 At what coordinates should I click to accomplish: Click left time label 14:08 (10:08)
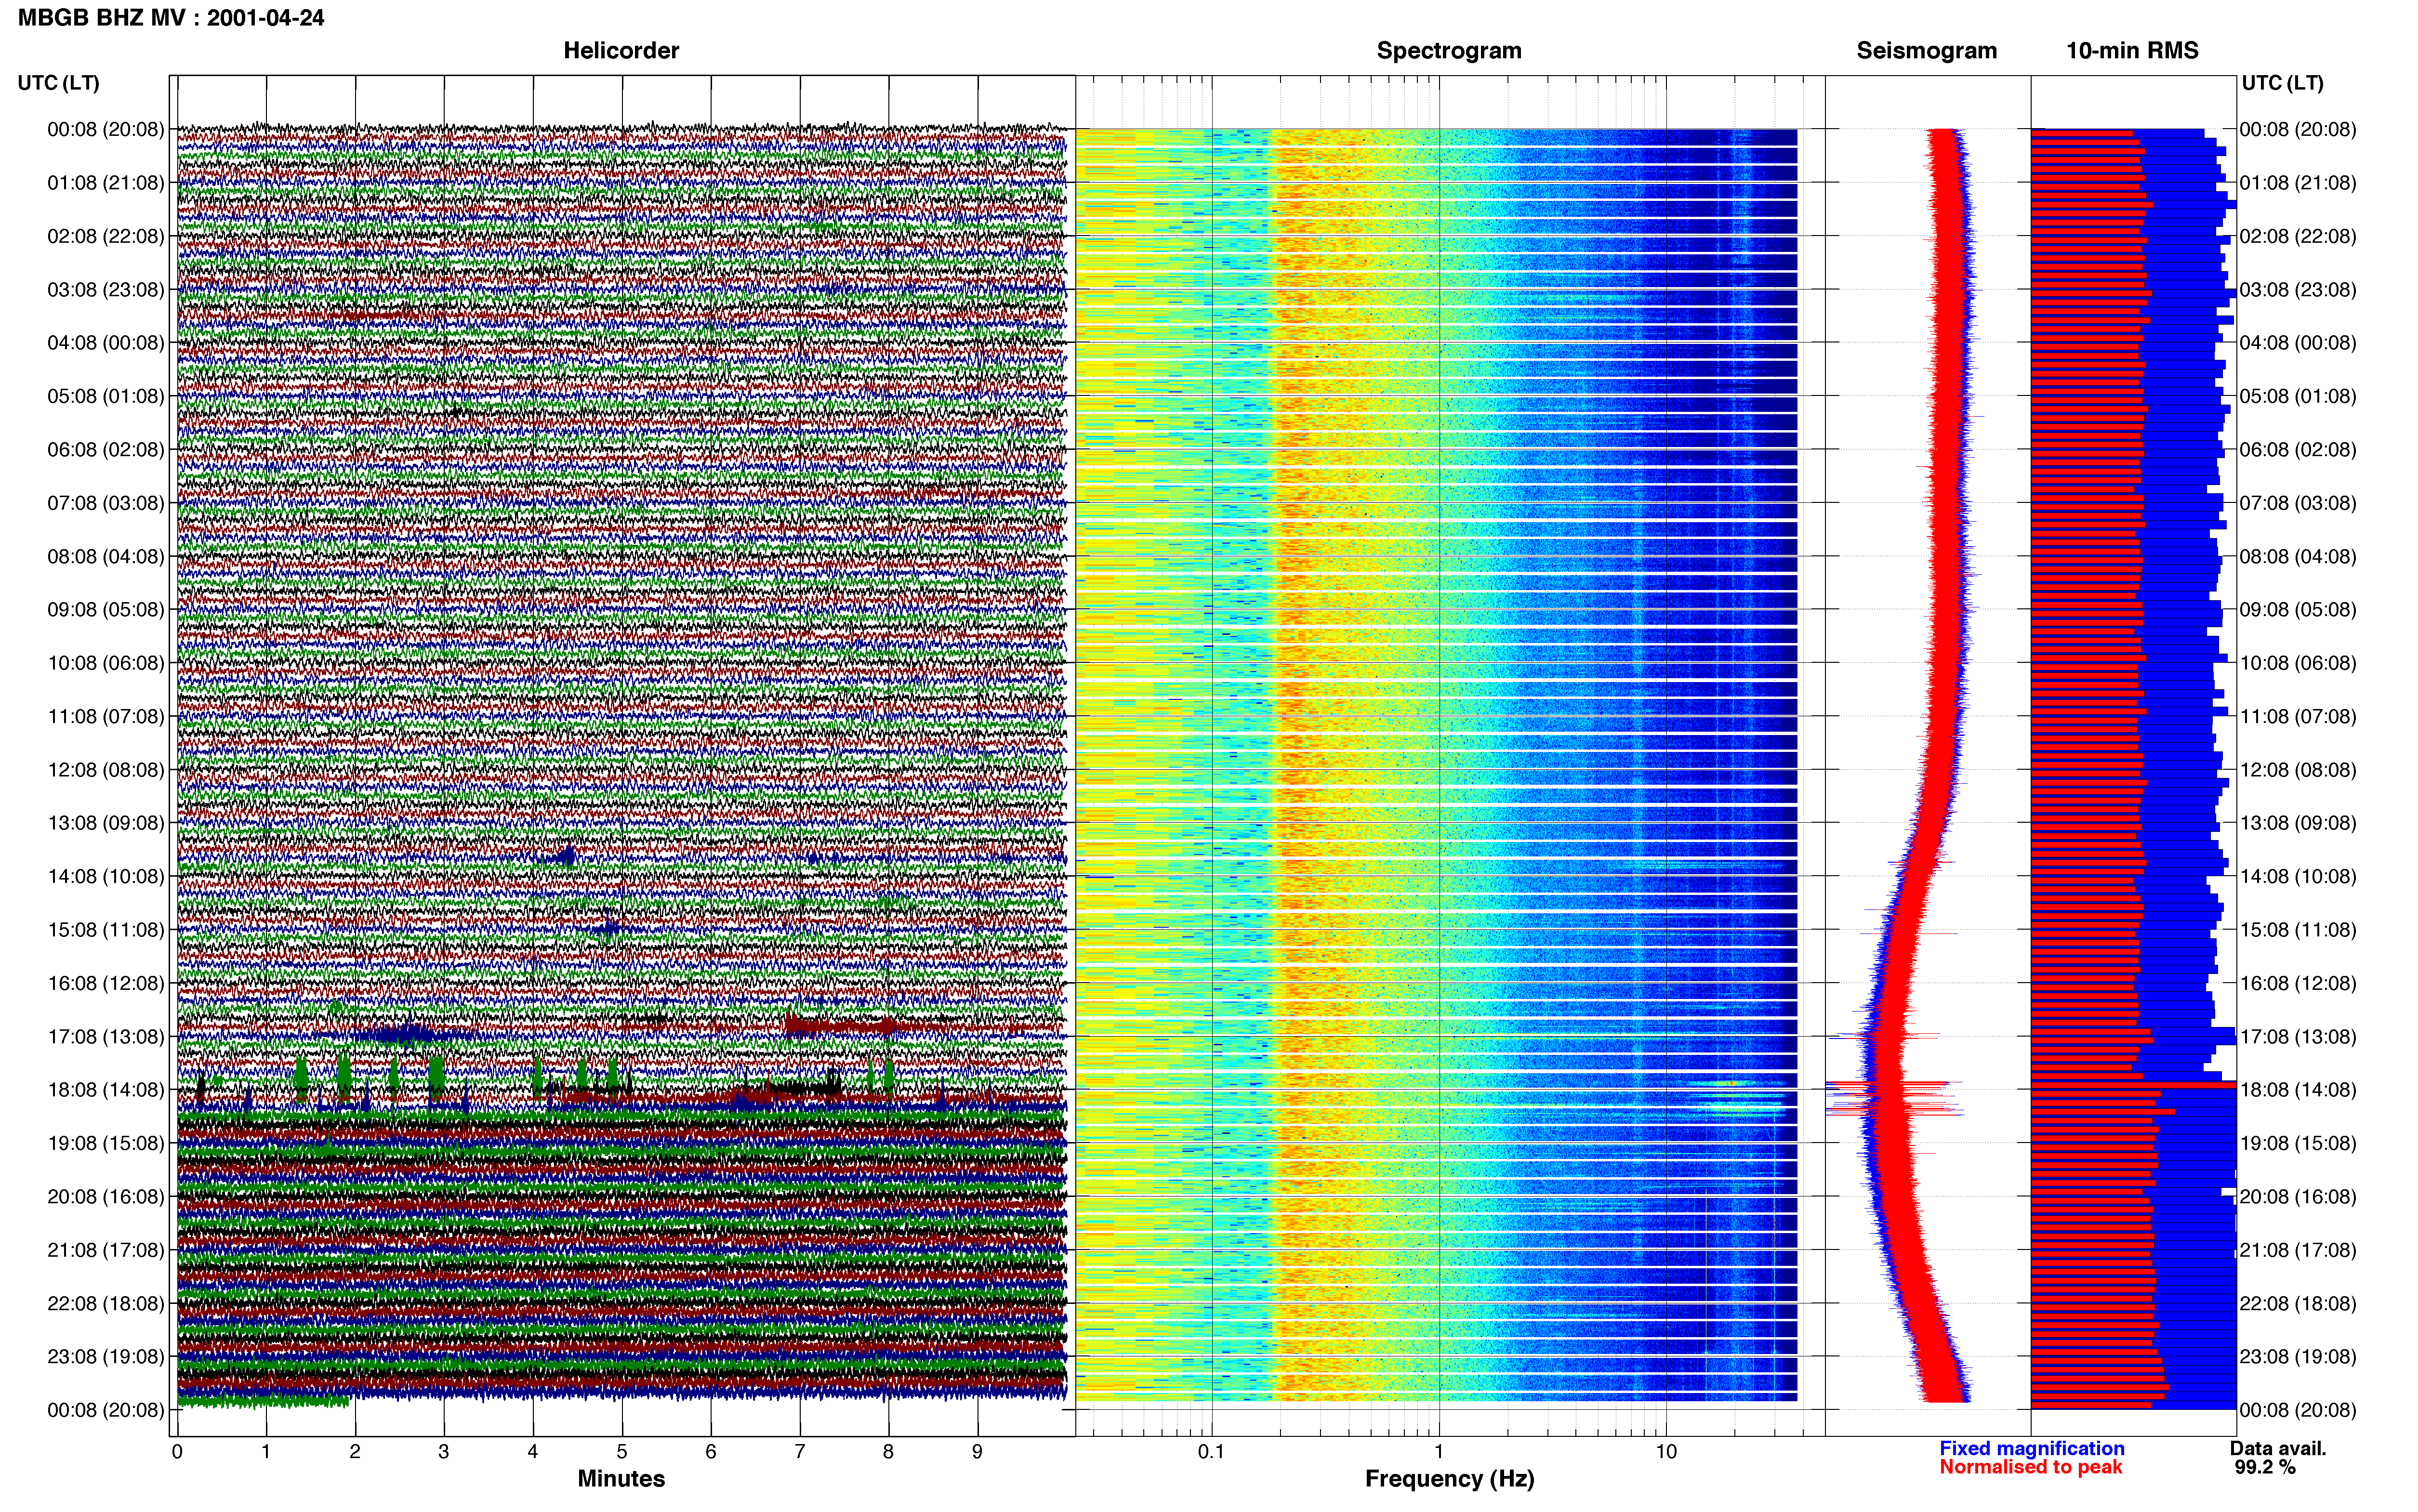[x=105, y=877]
